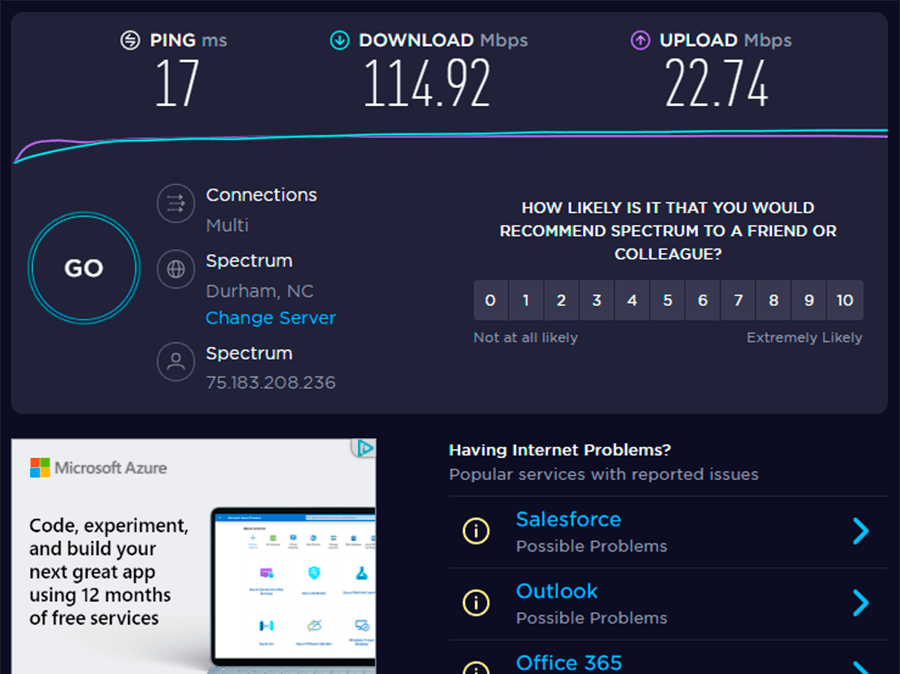Click the ping icon
The image size is (900, 674).
pos(130,40)
